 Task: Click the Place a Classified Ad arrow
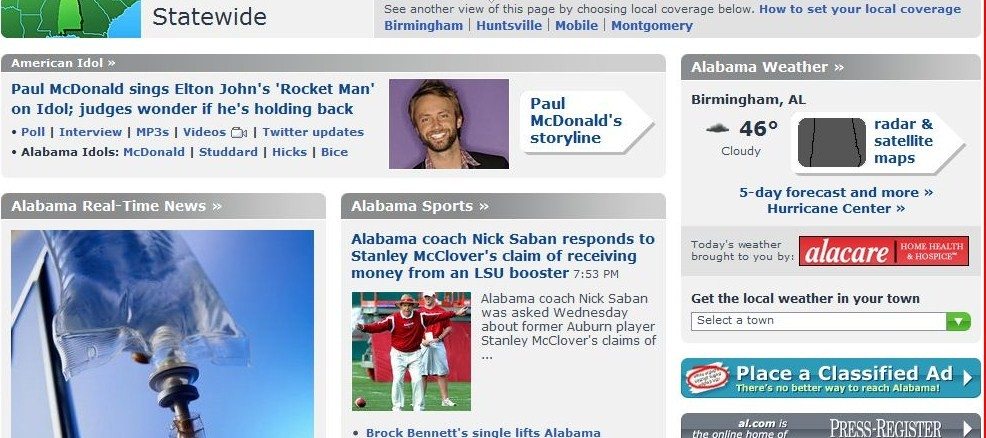coord(968,378)
